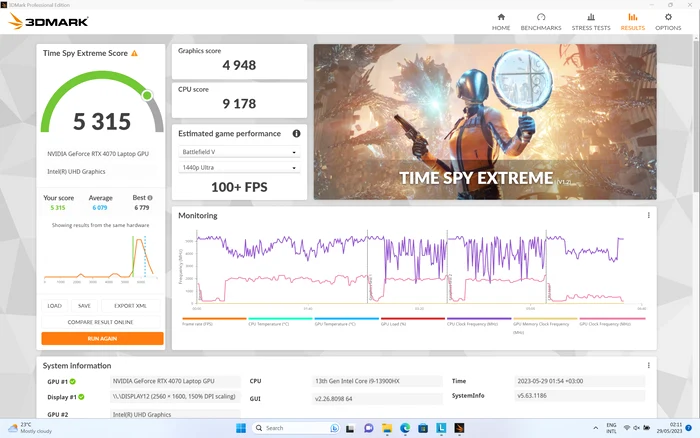This screenshot has height=438, width=700.
Task: Click the 3DMark taskbar icon
Action: coord(459,428)
